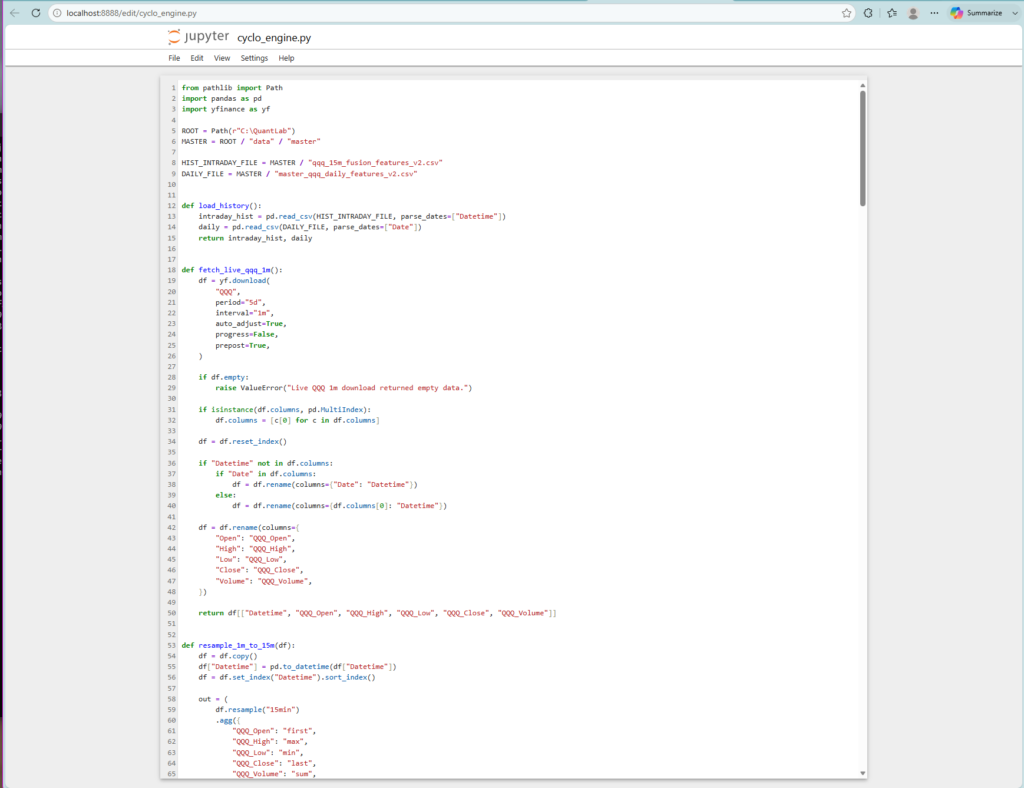Click the daily = pd.read_csv line
This screenshot has width=1024, height=788.
click(310, 227)
